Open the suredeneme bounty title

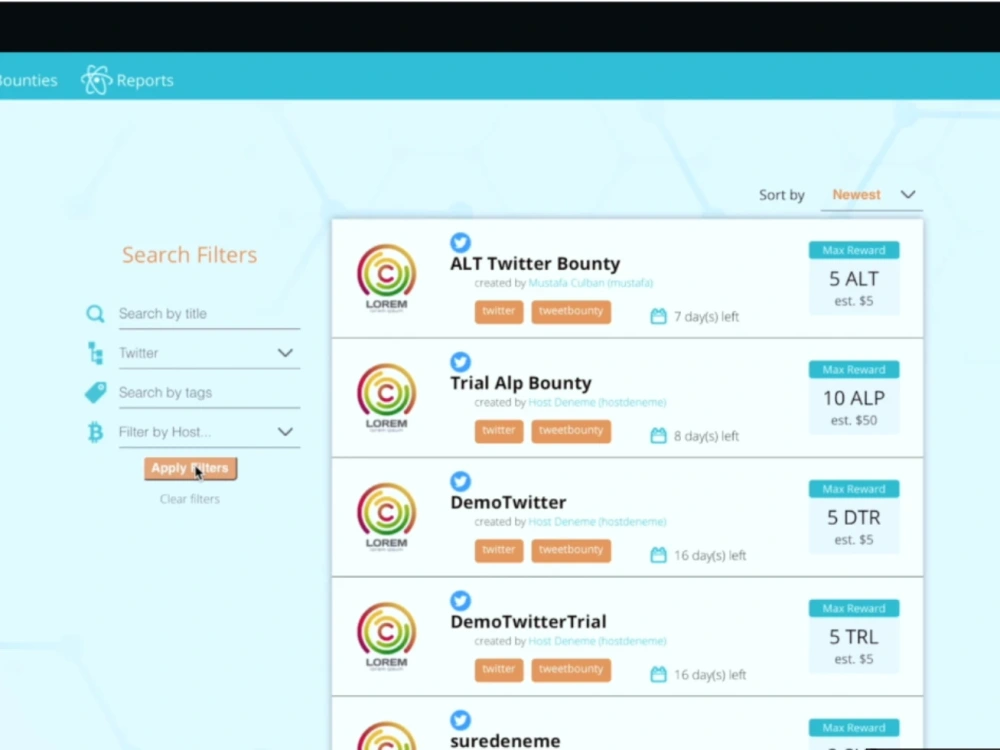(505, 740)
